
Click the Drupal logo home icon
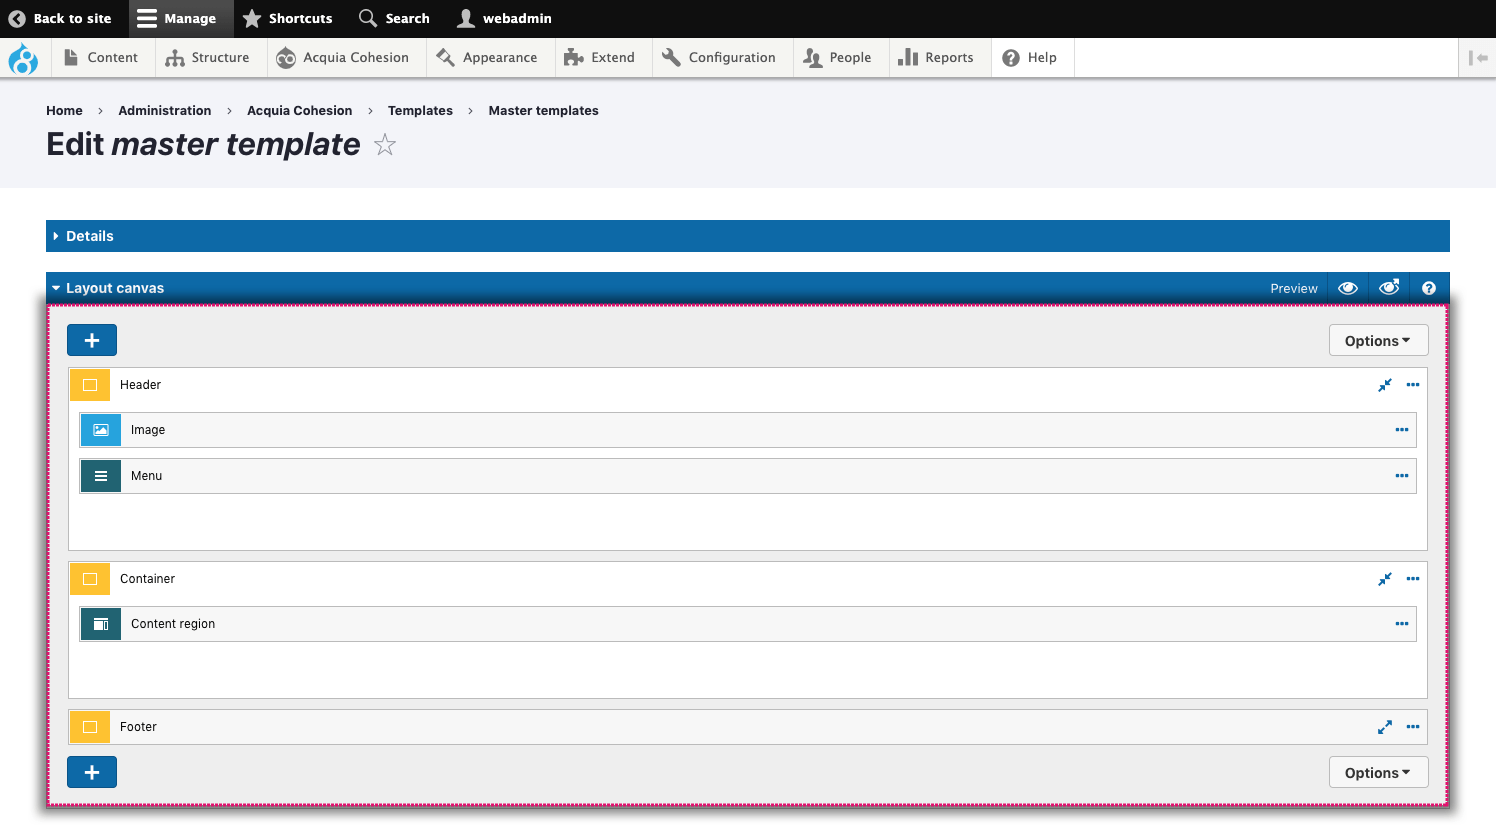23,59
